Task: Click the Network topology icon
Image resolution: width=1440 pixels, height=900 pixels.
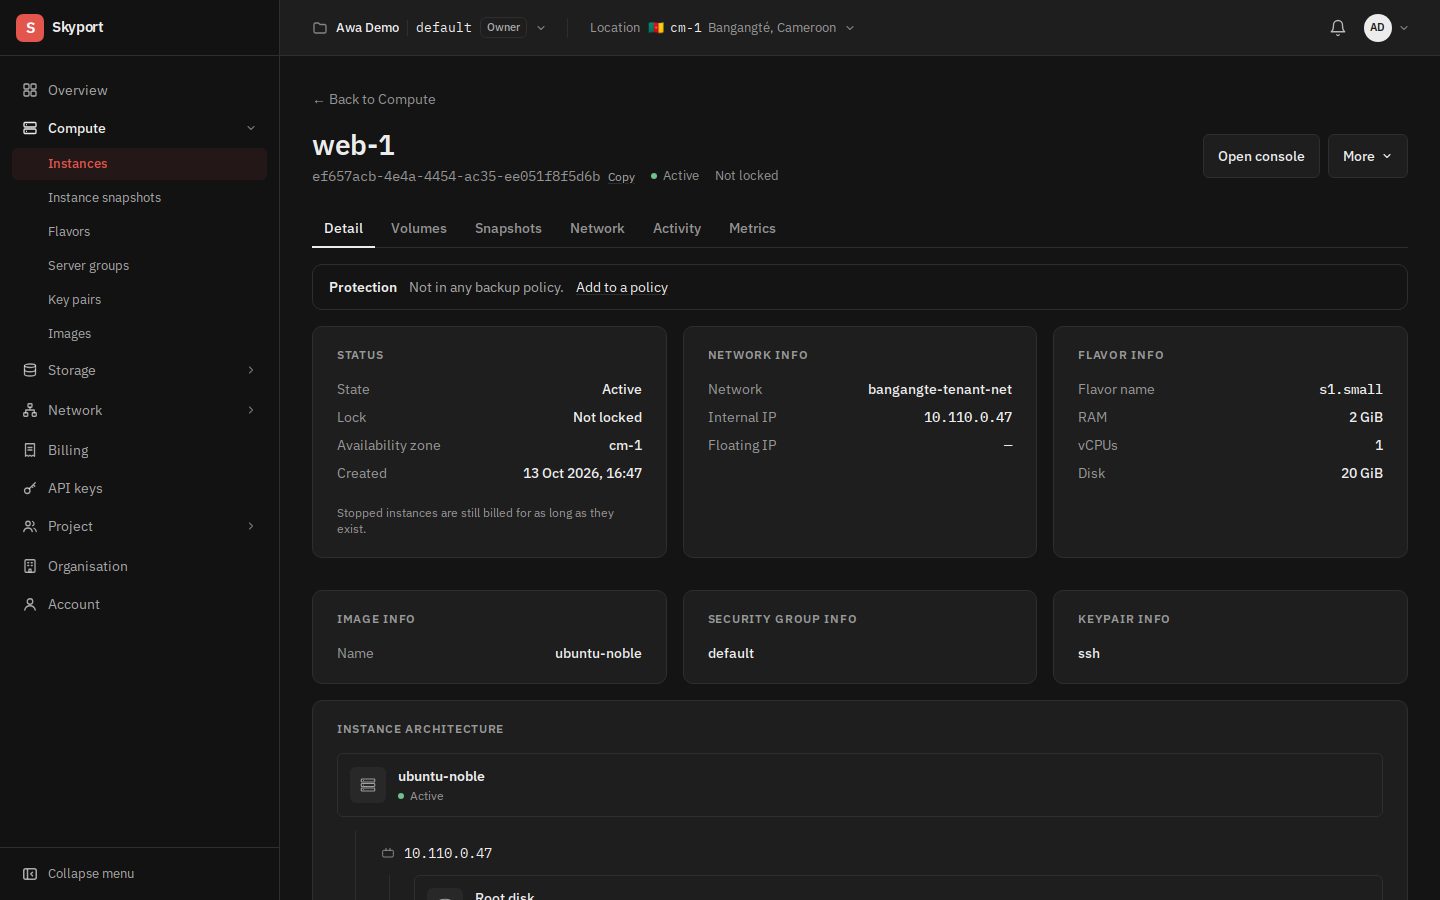Action: [x=30, y=410]
